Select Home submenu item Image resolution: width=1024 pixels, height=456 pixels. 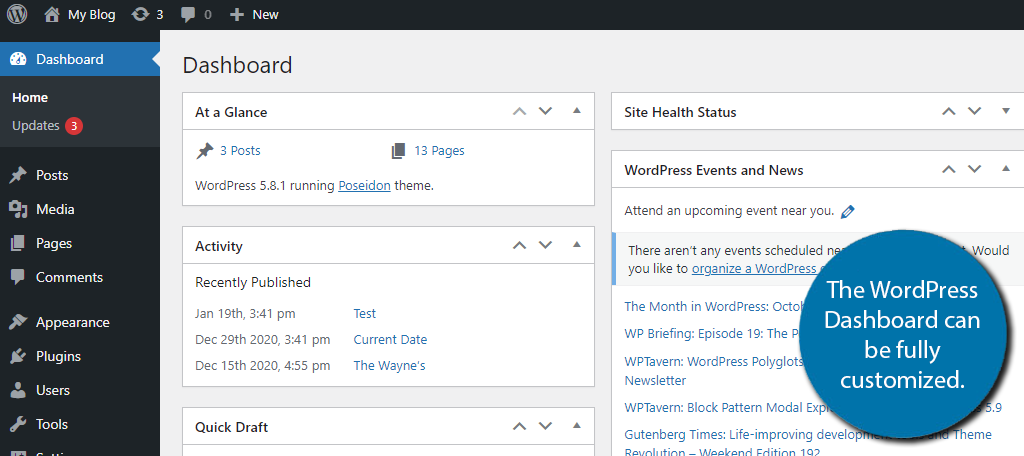point(30,97)
